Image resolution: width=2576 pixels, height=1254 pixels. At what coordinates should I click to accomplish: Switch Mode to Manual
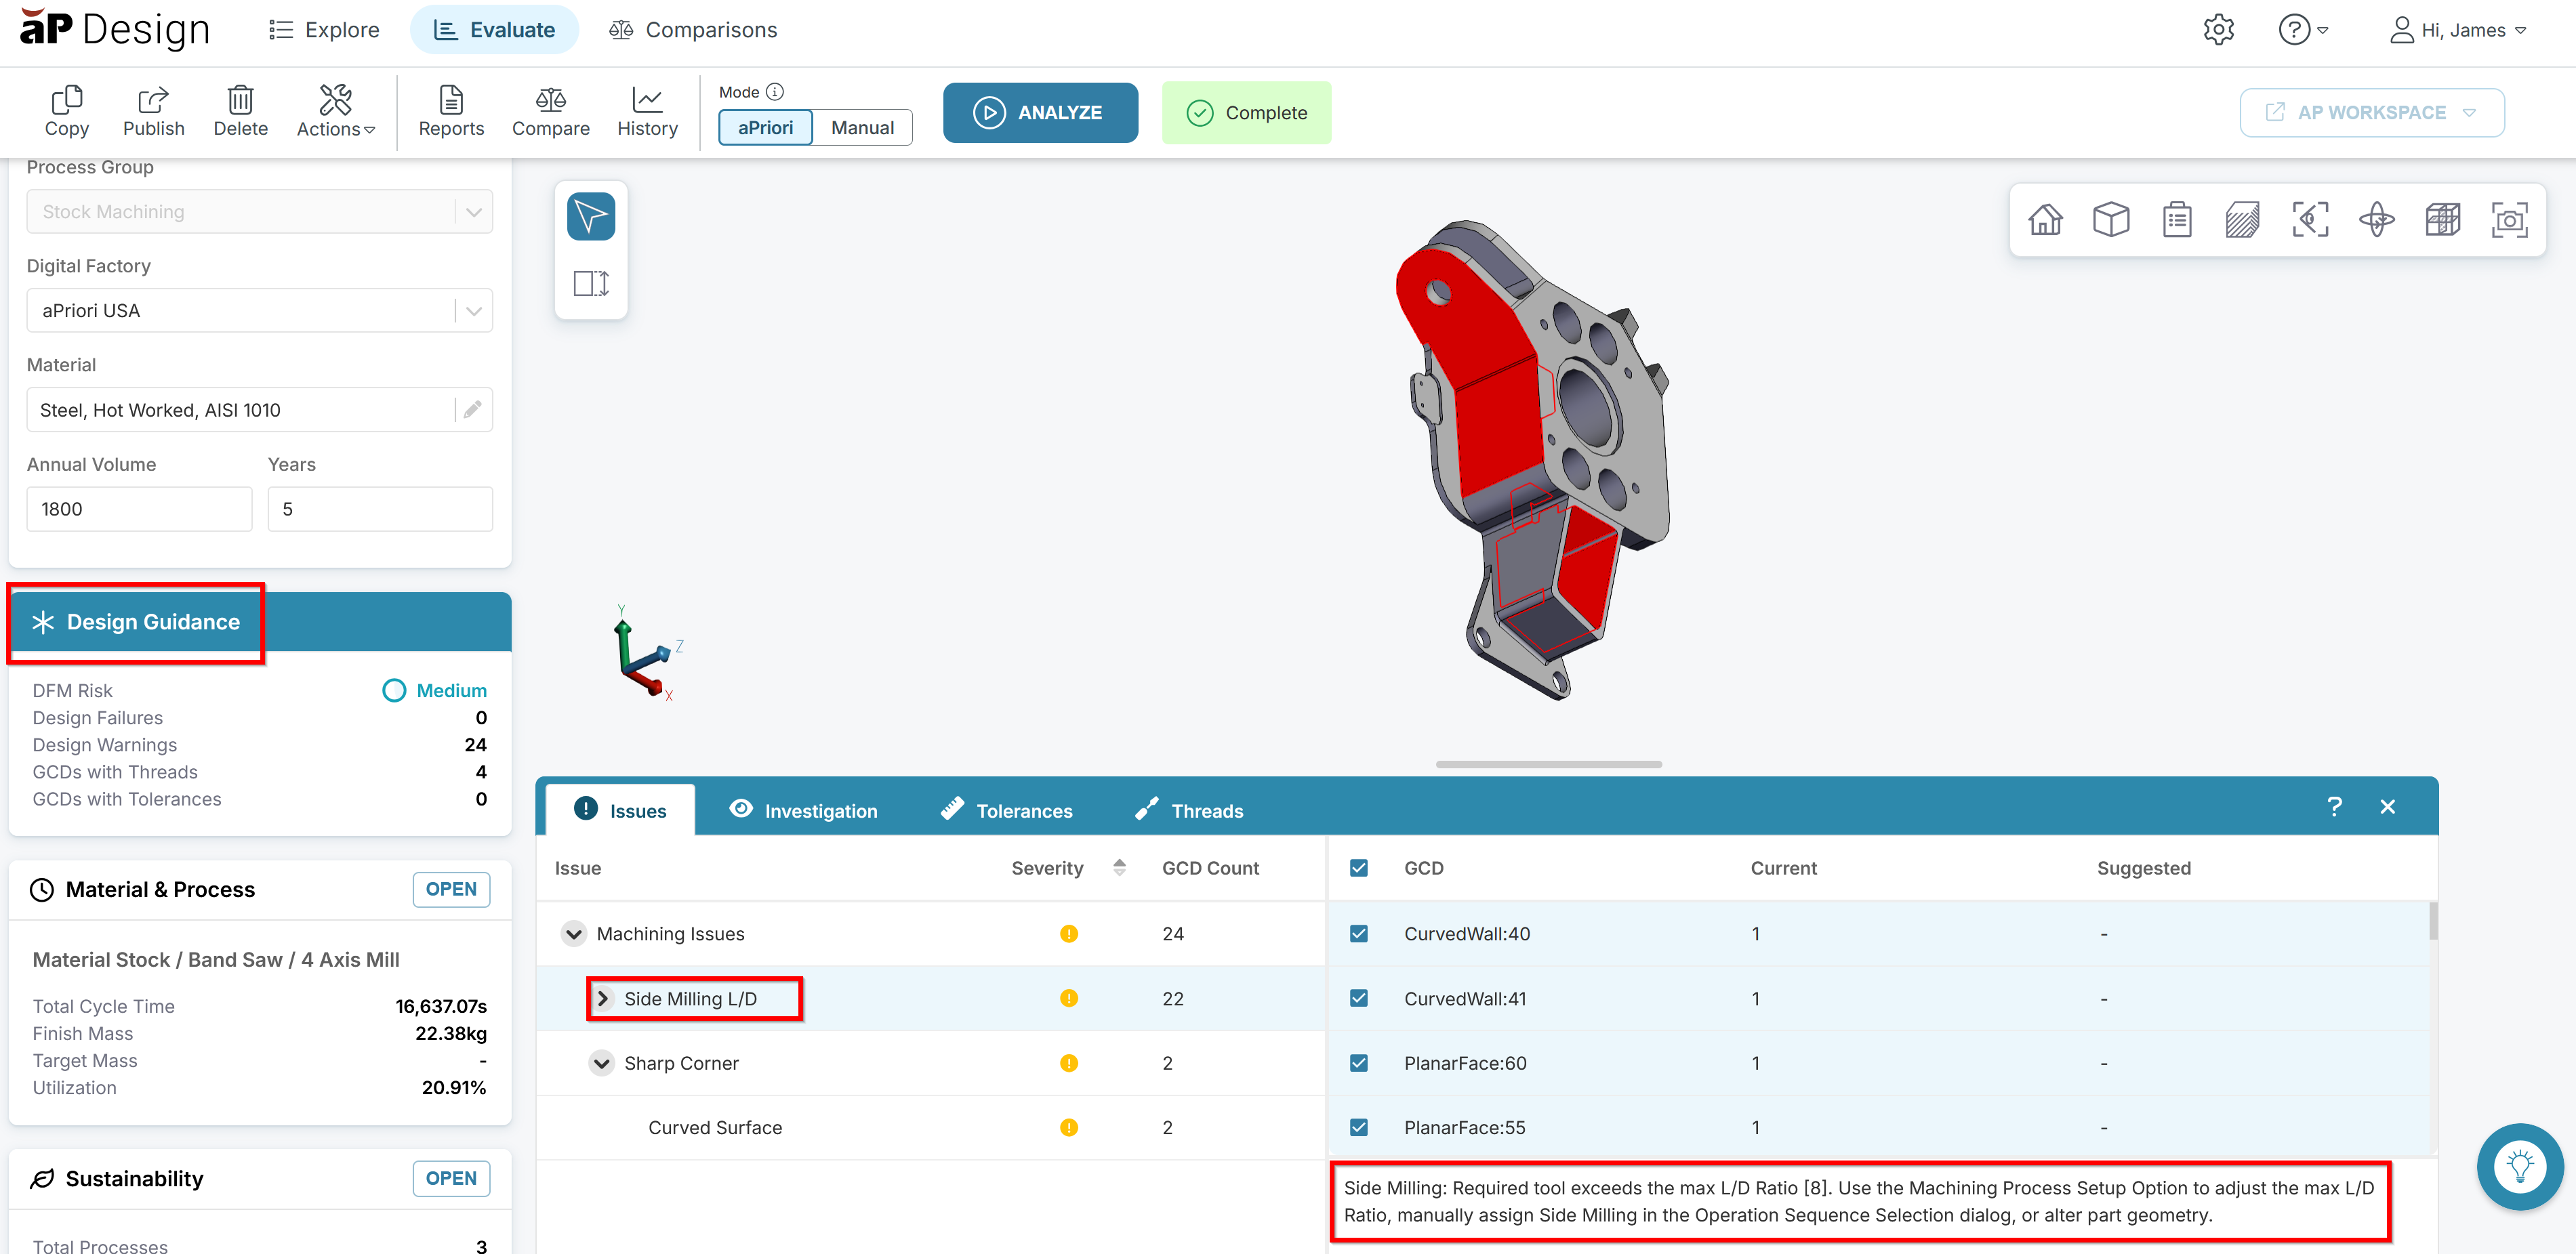coord(862,128)
